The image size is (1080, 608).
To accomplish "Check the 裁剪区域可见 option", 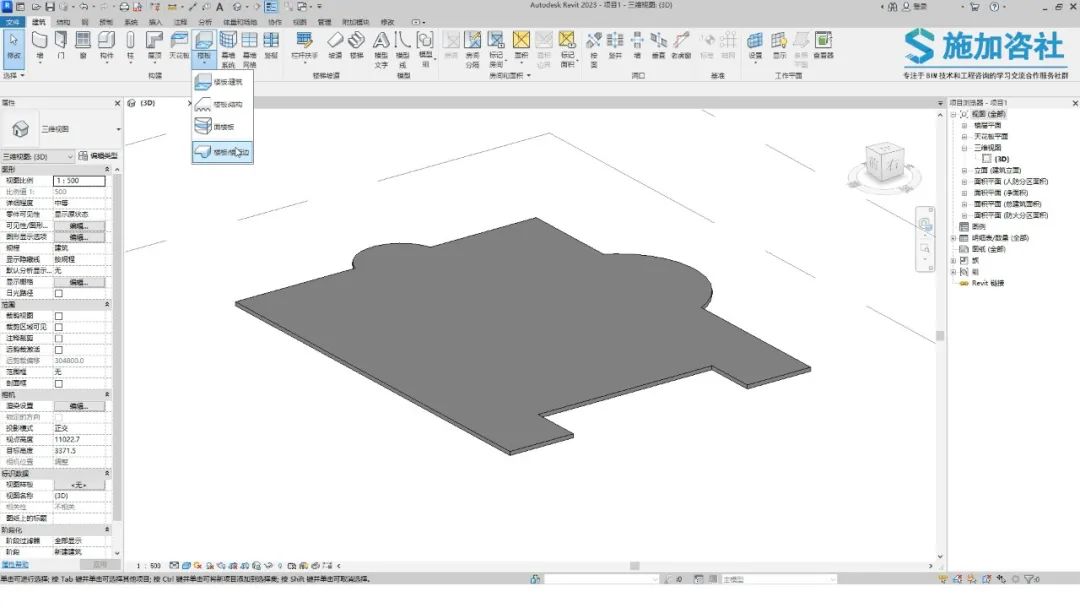I will point(59,327).
